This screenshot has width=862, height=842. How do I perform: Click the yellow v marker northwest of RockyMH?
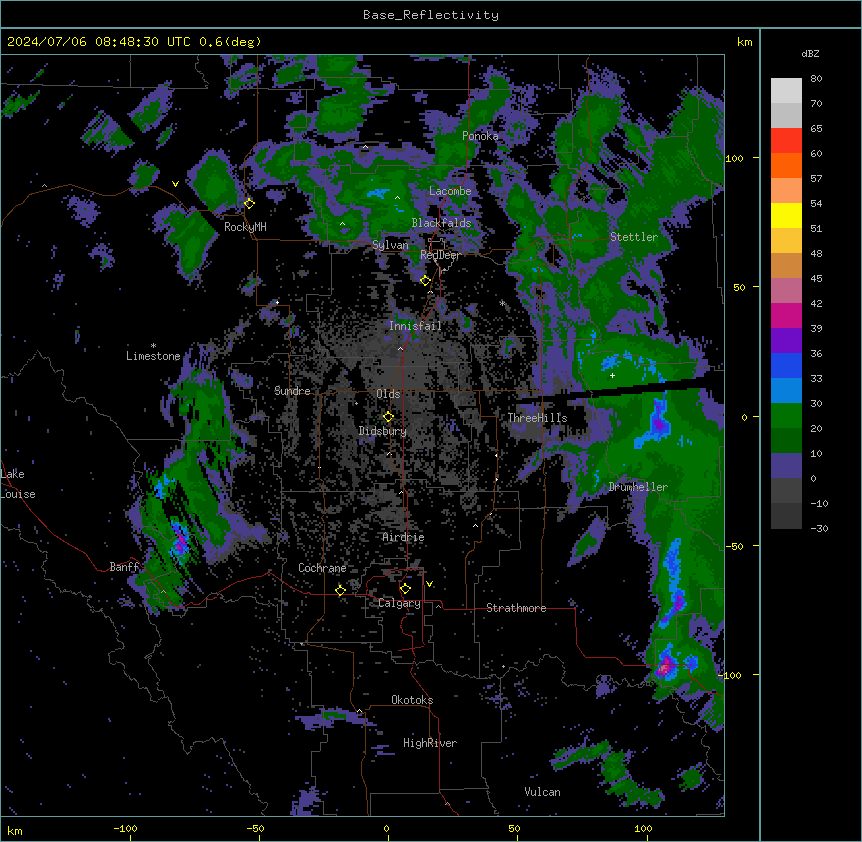click(x=175, y=184)
